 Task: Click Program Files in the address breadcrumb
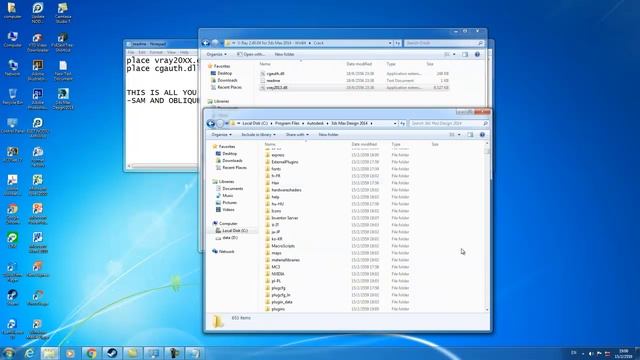(287, 123)
